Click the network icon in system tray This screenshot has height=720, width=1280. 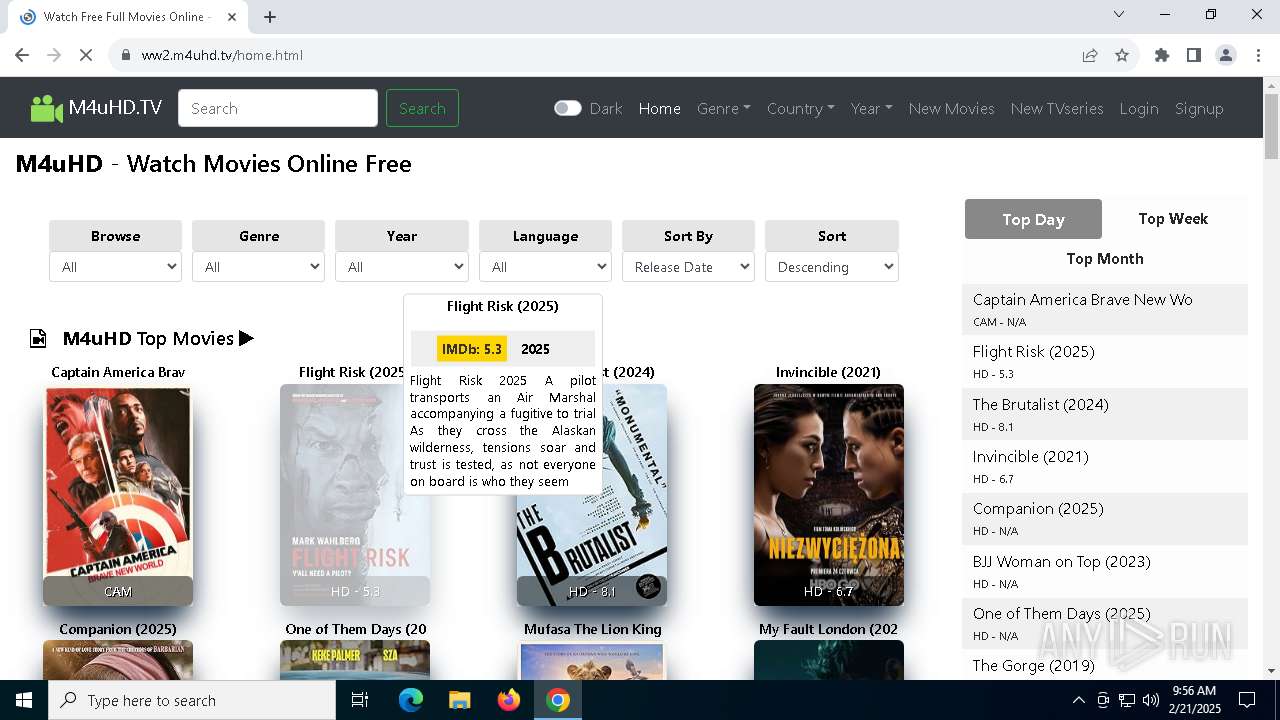(x=1127, y=700)
